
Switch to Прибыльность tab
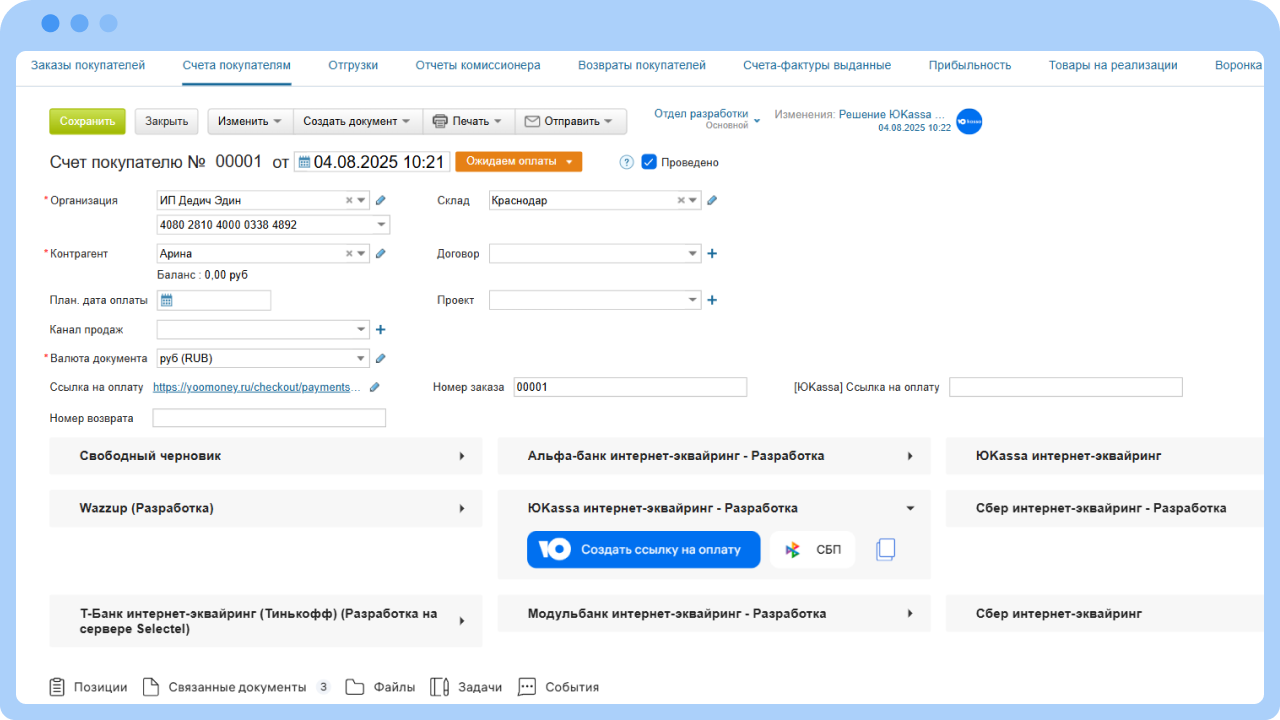[x=970, y=65]
